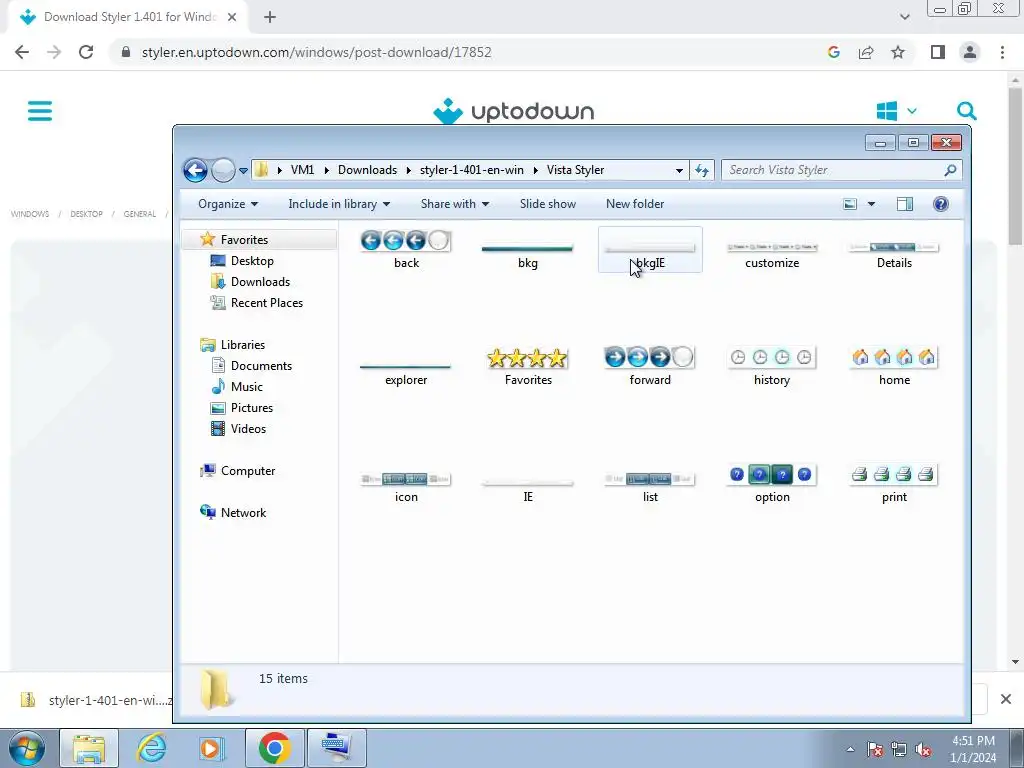Viewport: 1024px width, 768px height.
Task: Toggle the preview pane
Action: point(904,204)
